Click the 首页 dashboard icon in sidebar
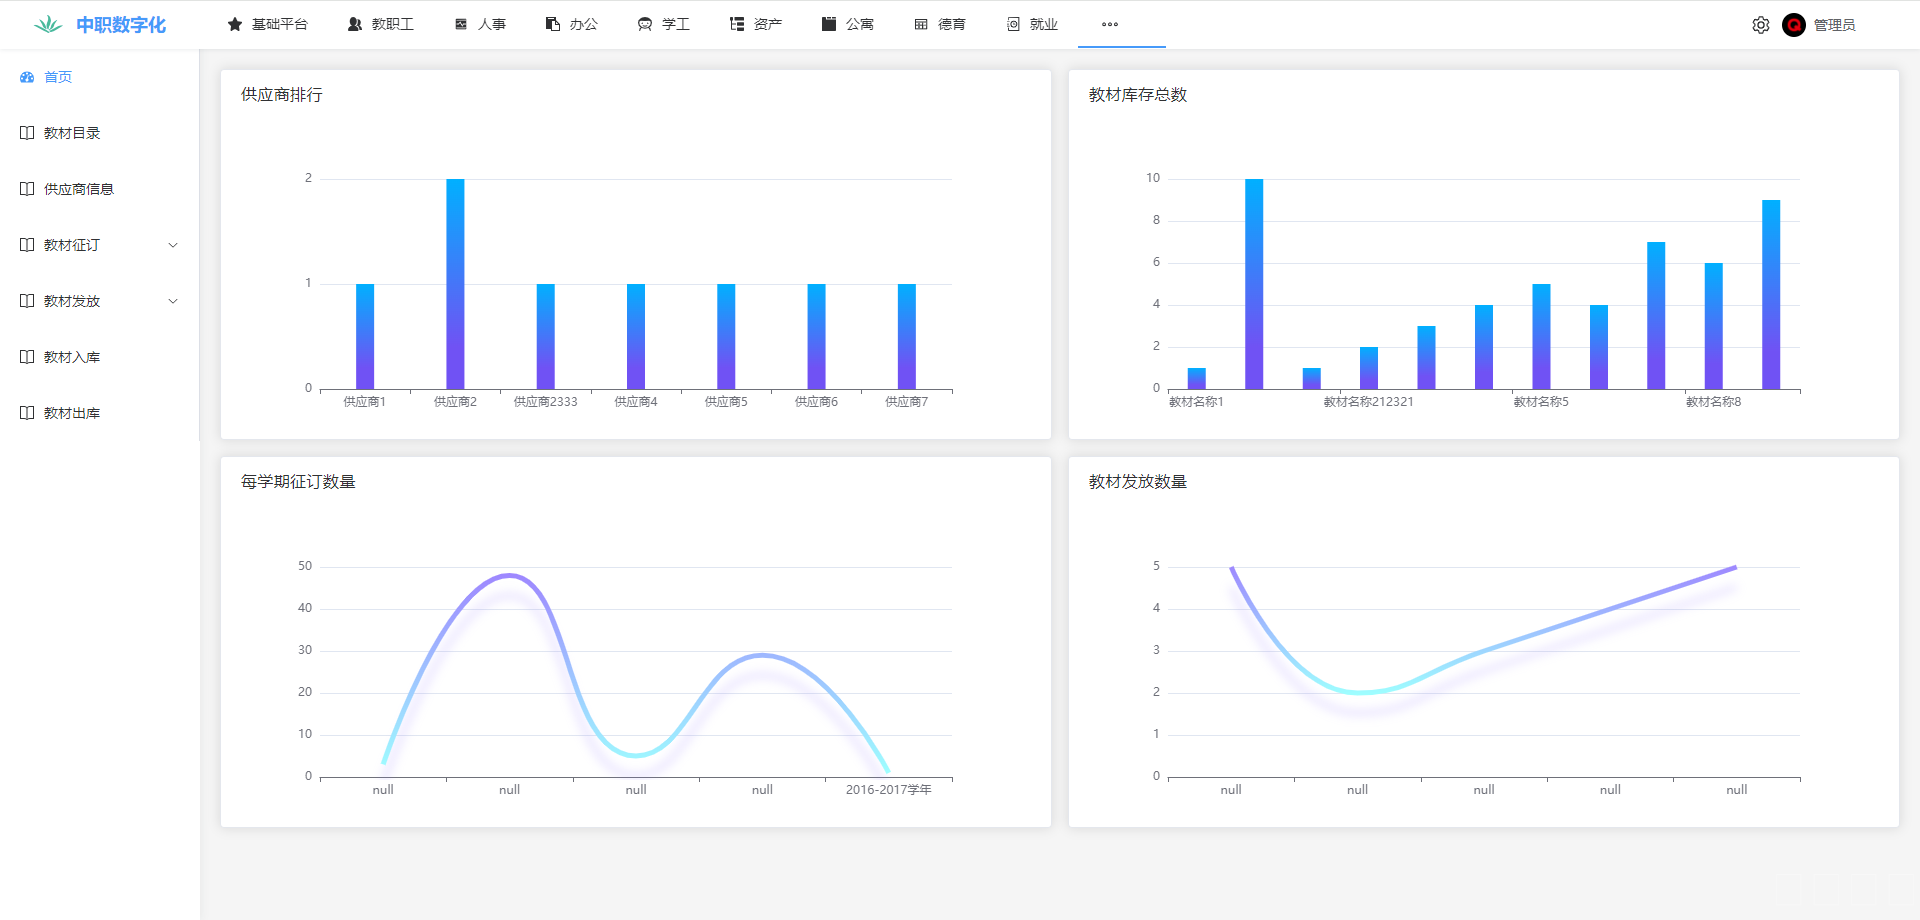 click(x=27, y=77)
